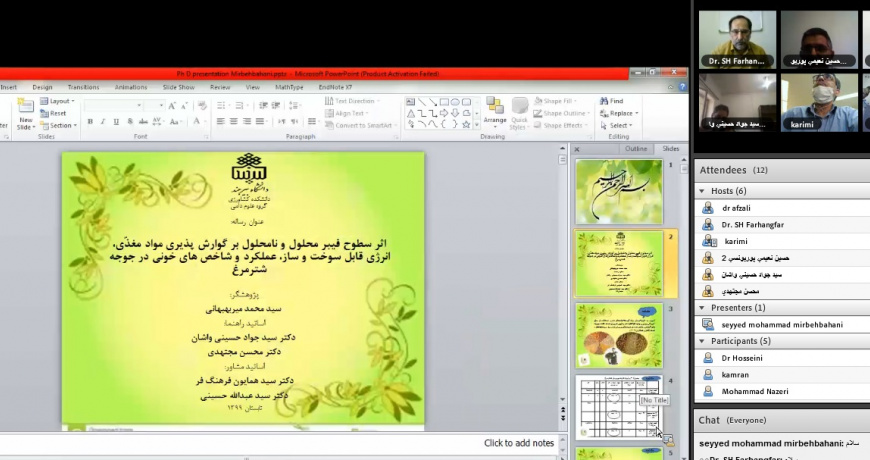Click the Shape Outline color button
This screenshot has width=870, height=460.
[x=562, y=113]
